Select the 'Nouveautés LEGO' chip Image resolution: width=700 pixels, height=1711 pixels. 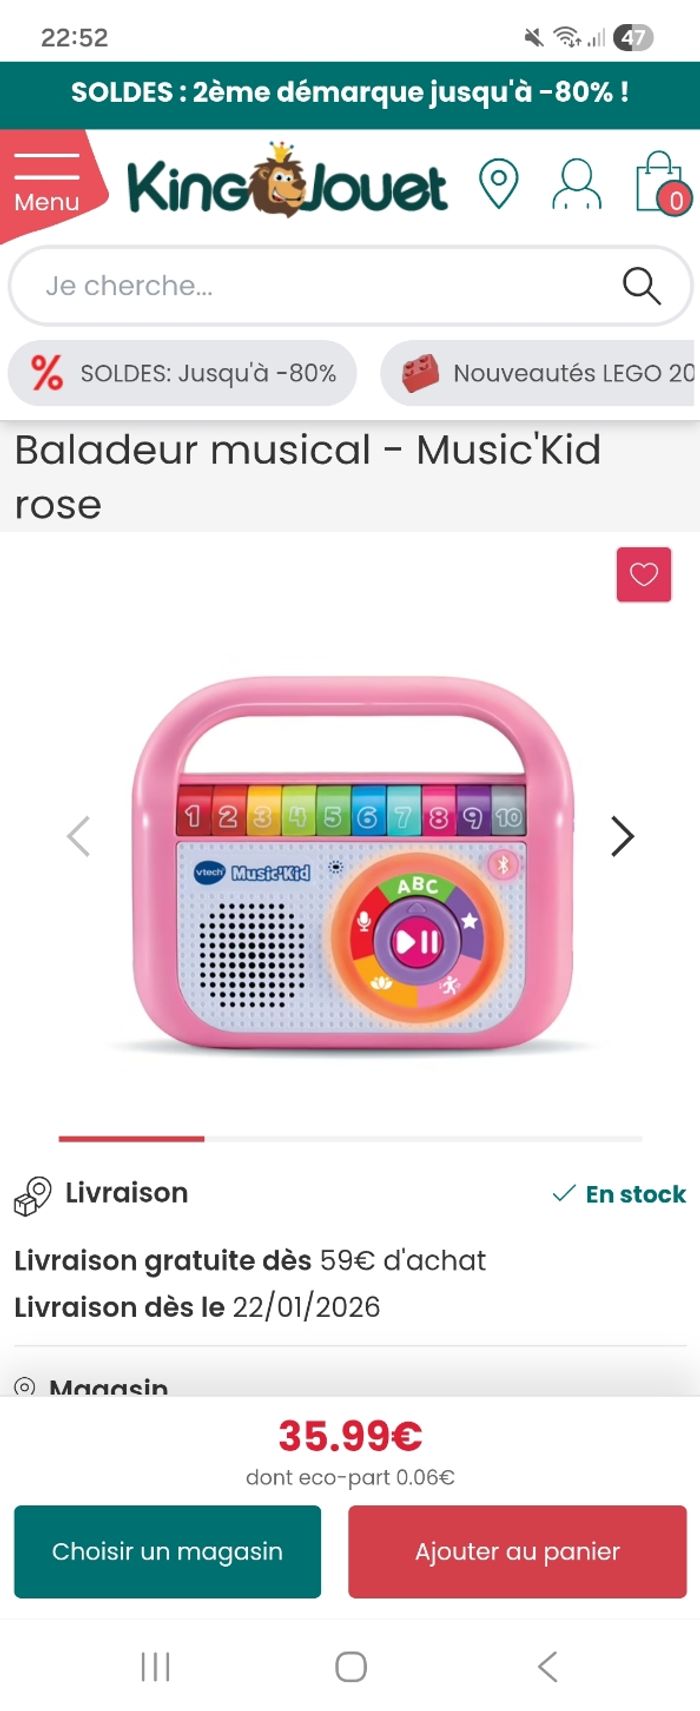[540, 373]
